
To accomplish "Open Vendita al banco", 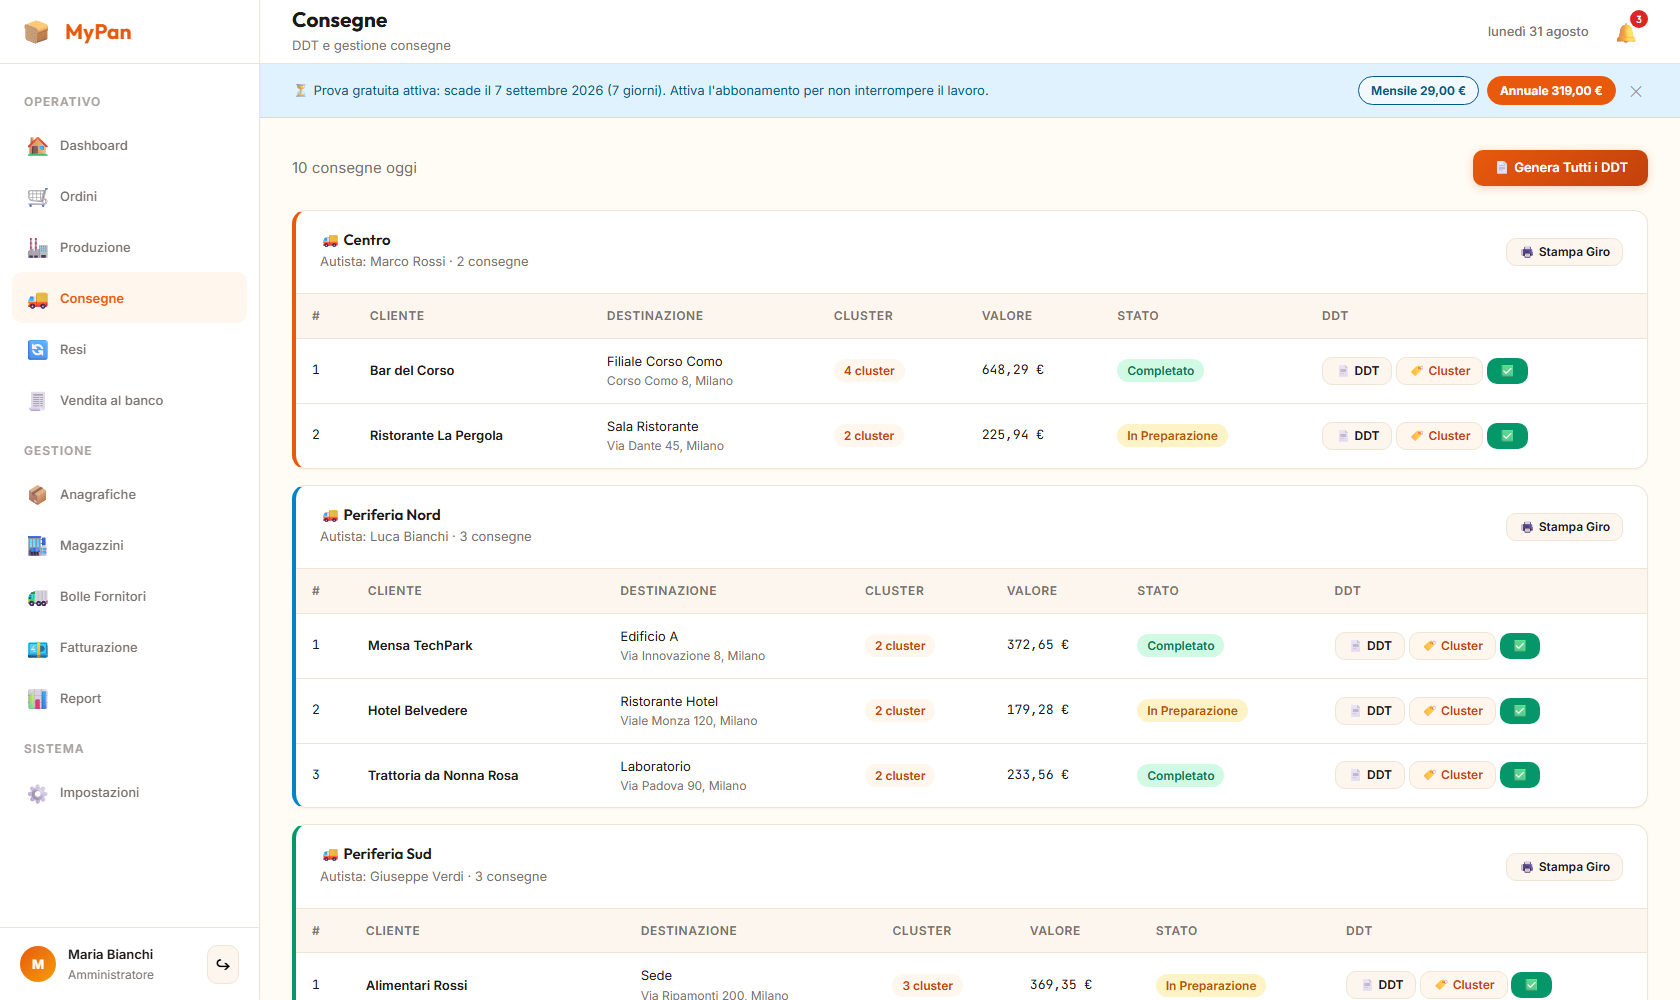I will pyautogui.click(x=129, y=400).
